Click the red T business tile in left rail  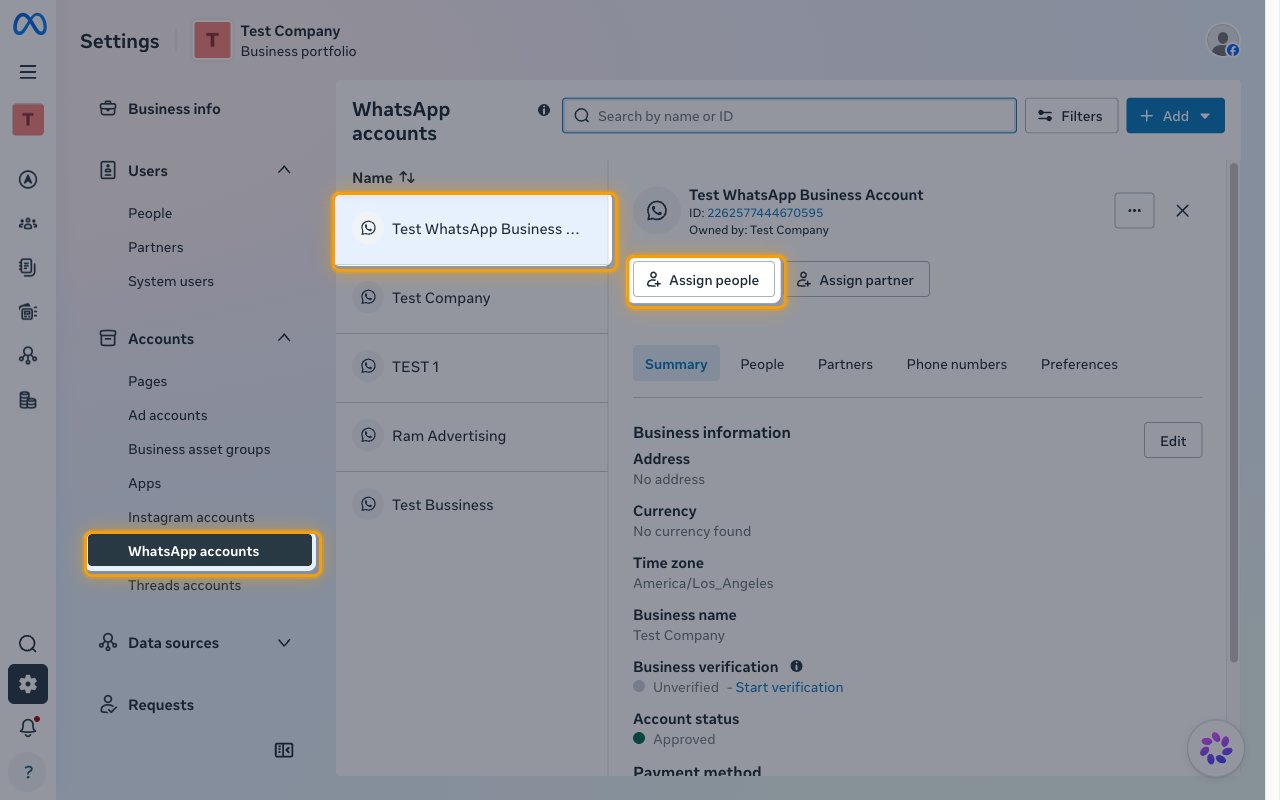click(x=28, y=120)
